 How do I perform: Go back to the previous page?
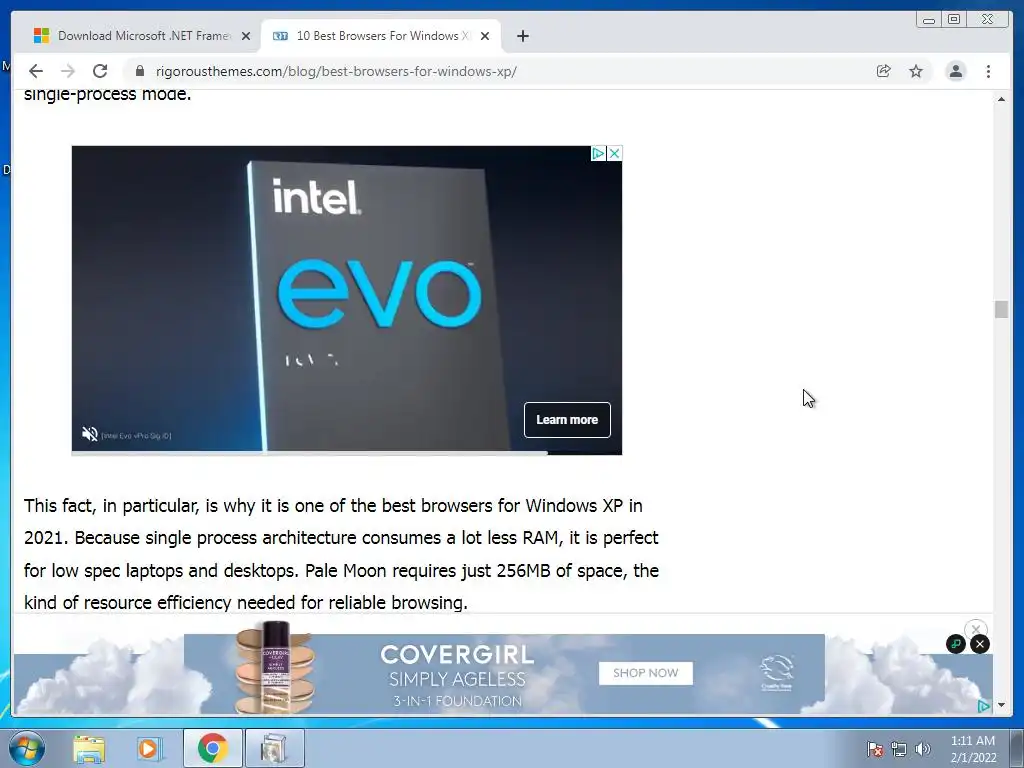[x=36, y=71]
